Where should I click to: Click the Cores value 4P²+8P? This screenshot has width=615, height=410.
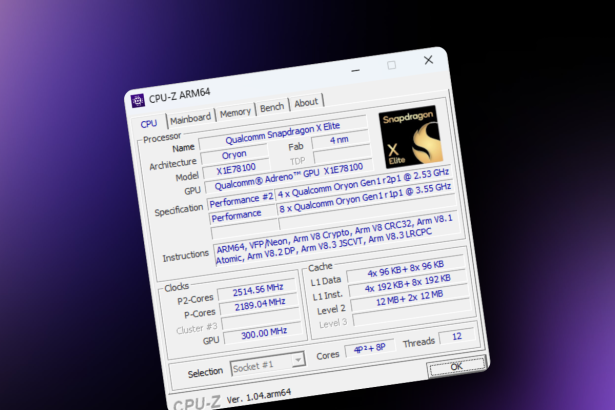(x=369, y=348)
